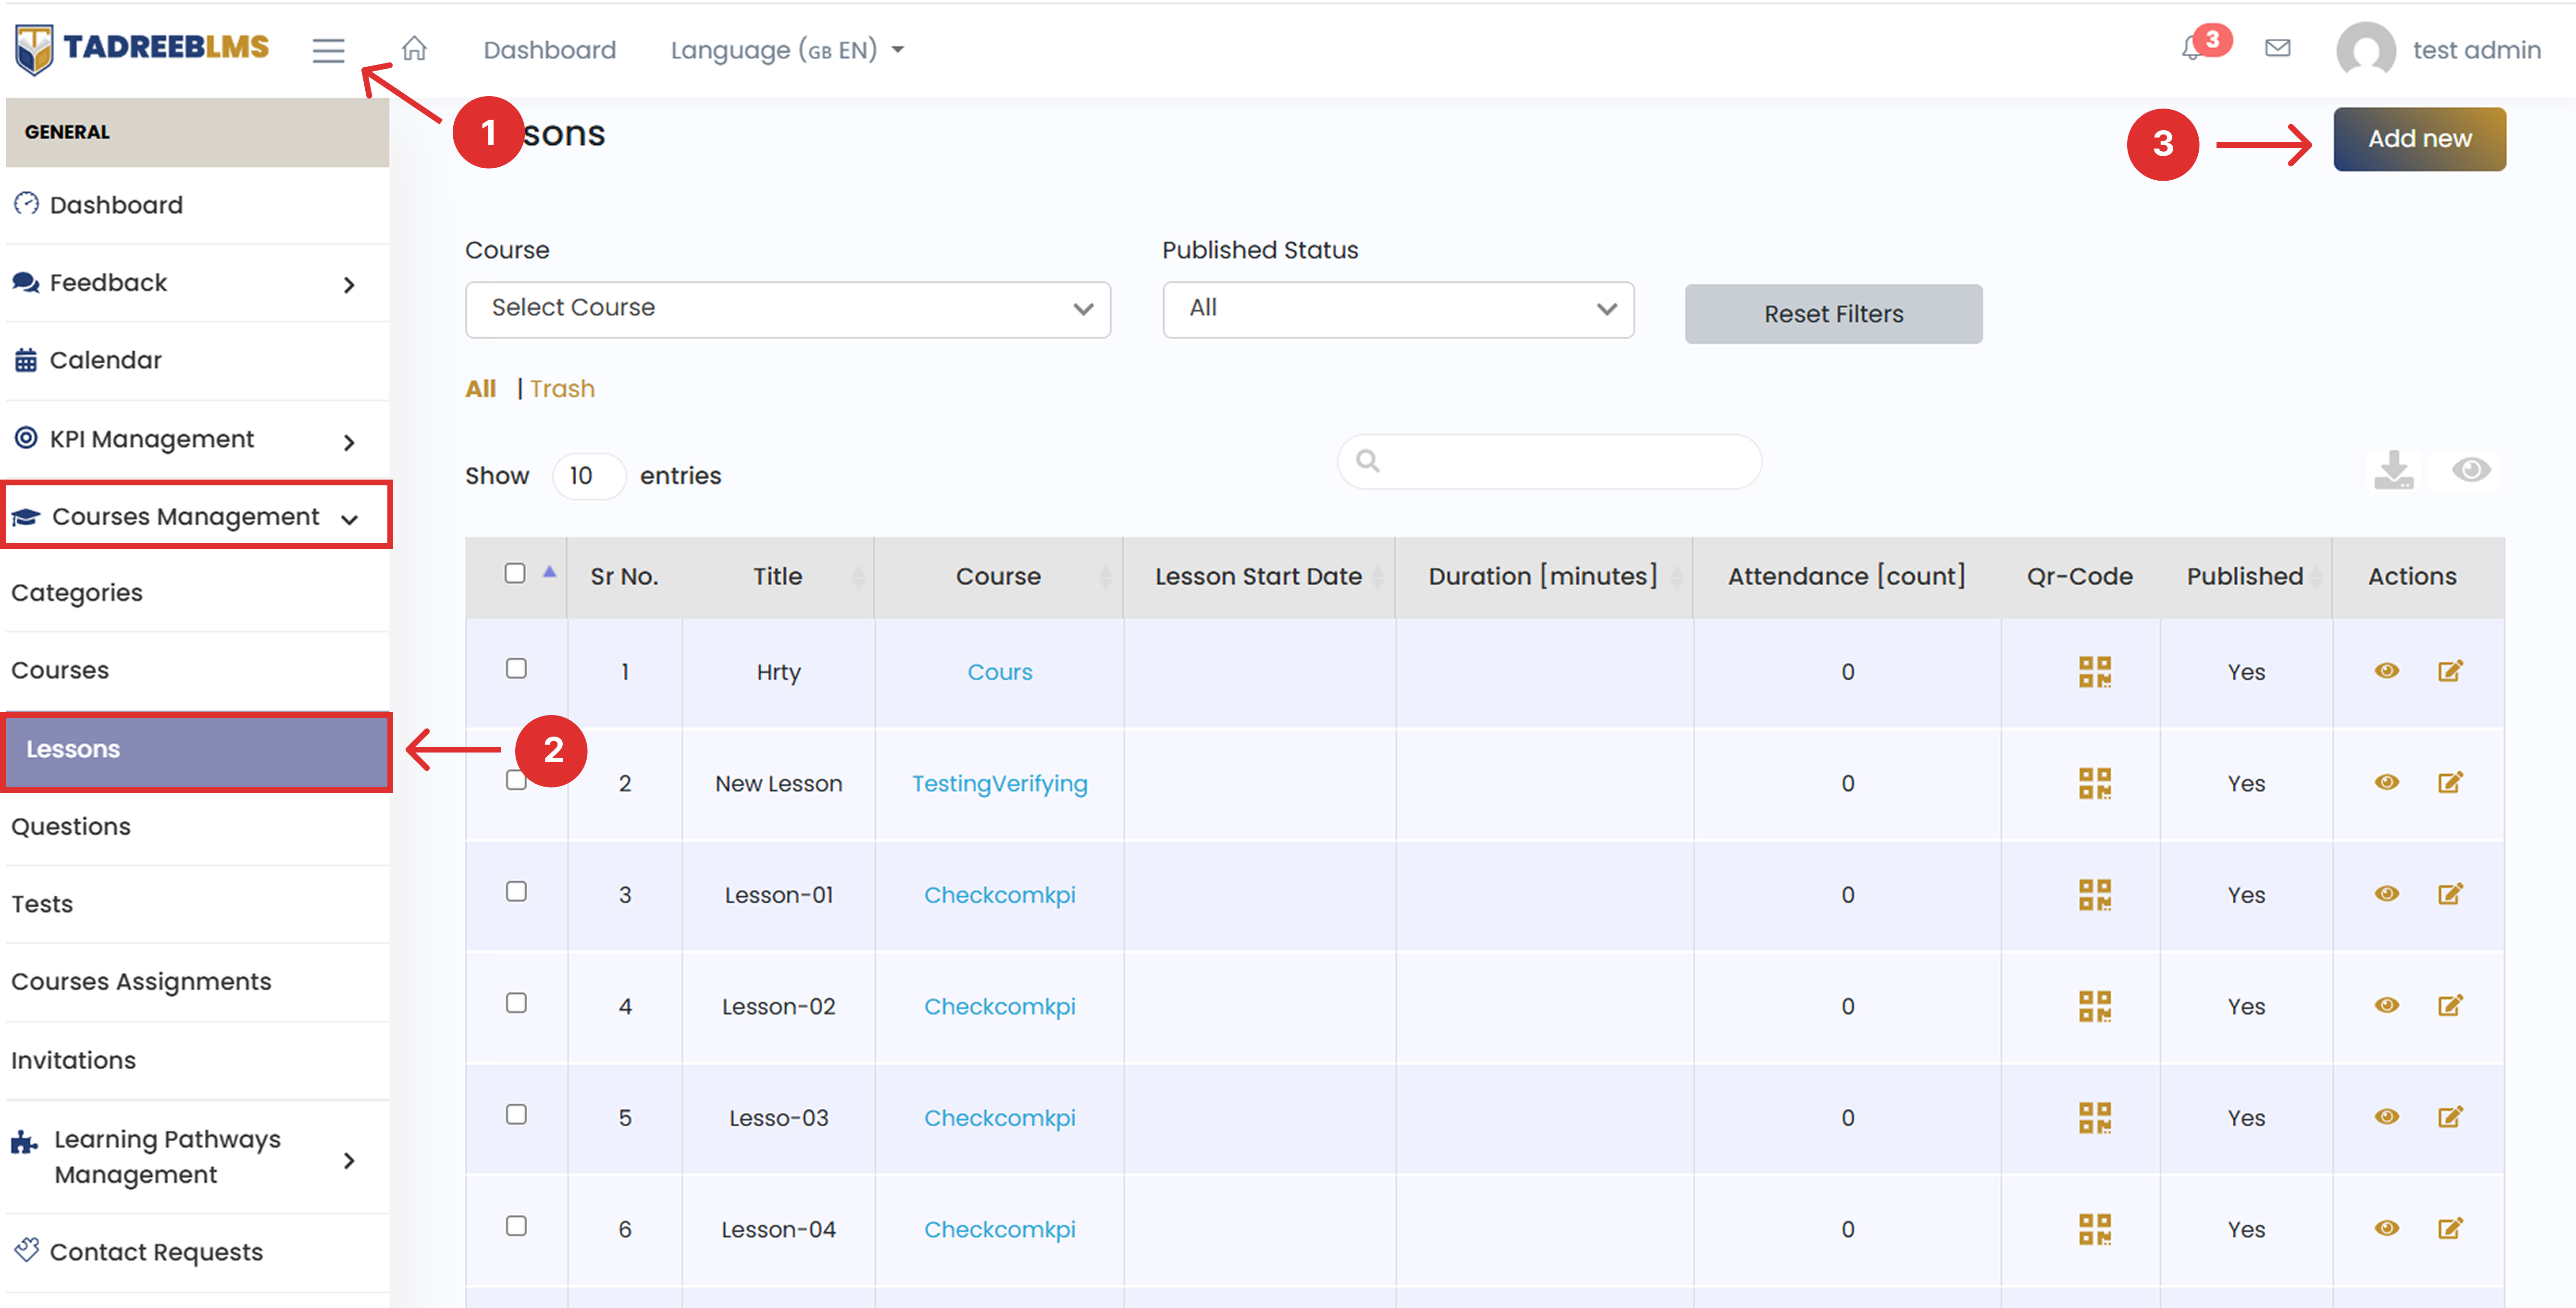The width and height of the screenshot is (2576, 1308).
Task: Click the test admin avatar
Action: tap(2365, 50)
